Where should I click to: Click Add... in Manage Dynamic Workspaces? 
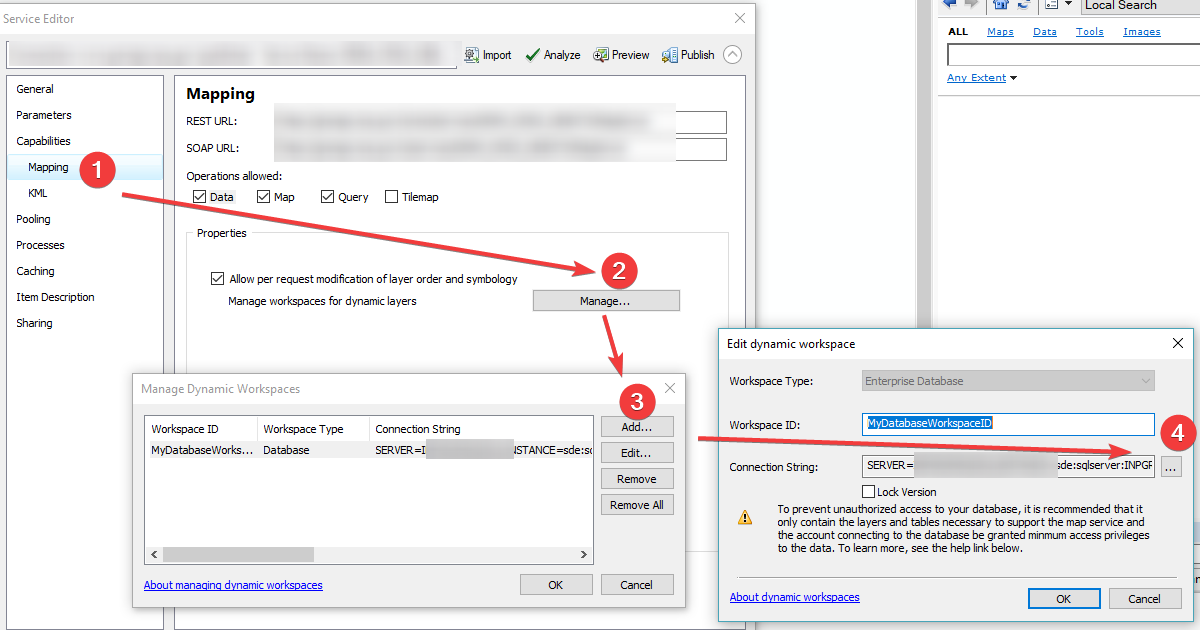click(x=637, y=427)
